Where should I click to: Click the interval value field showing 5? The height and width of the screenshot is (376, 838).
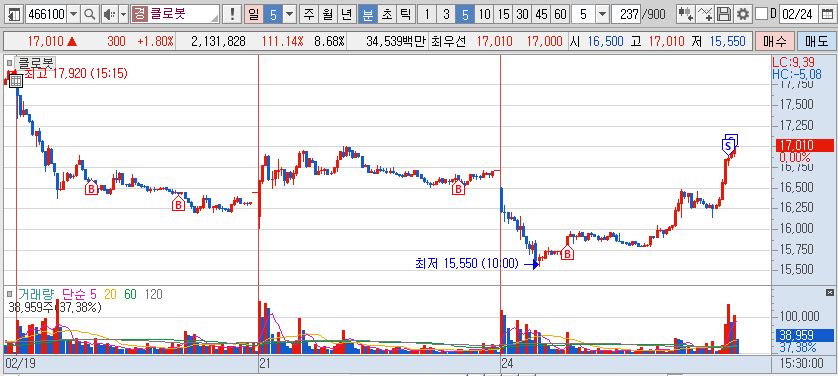pyautogui.click(x=584, y=14)
